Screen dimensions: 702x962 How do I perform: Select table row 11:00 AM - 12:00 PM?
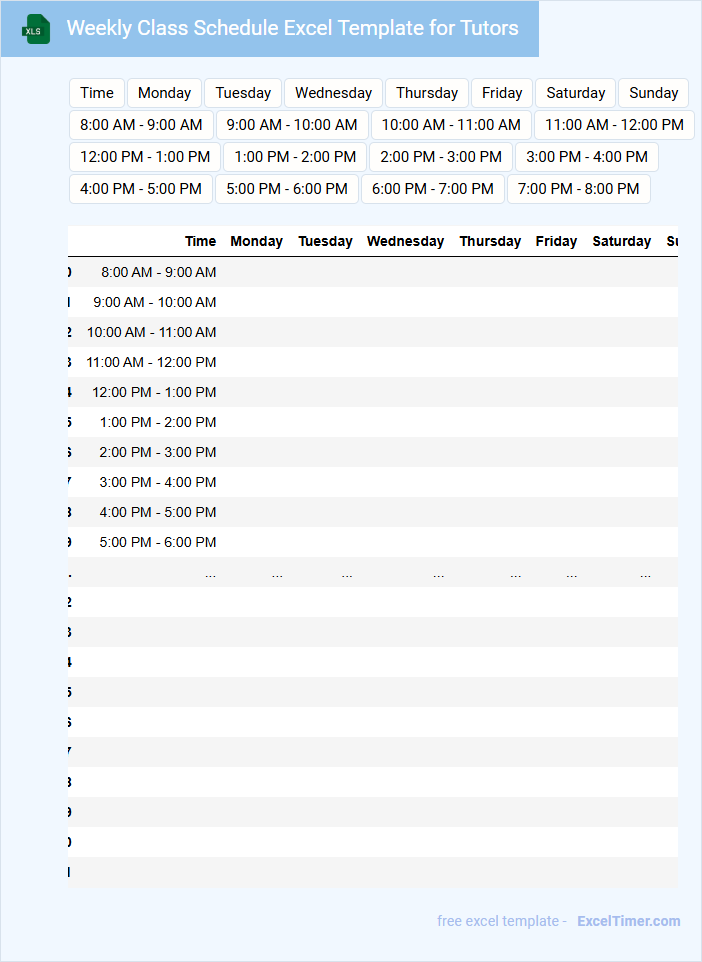[373, 363]
